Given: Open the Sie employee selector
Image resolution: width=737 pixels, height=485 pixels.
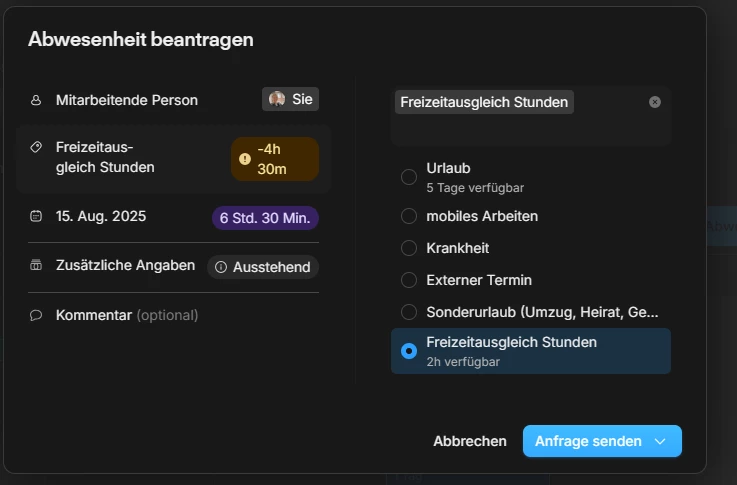Looking at the screenshot, I should coord(291,100).
